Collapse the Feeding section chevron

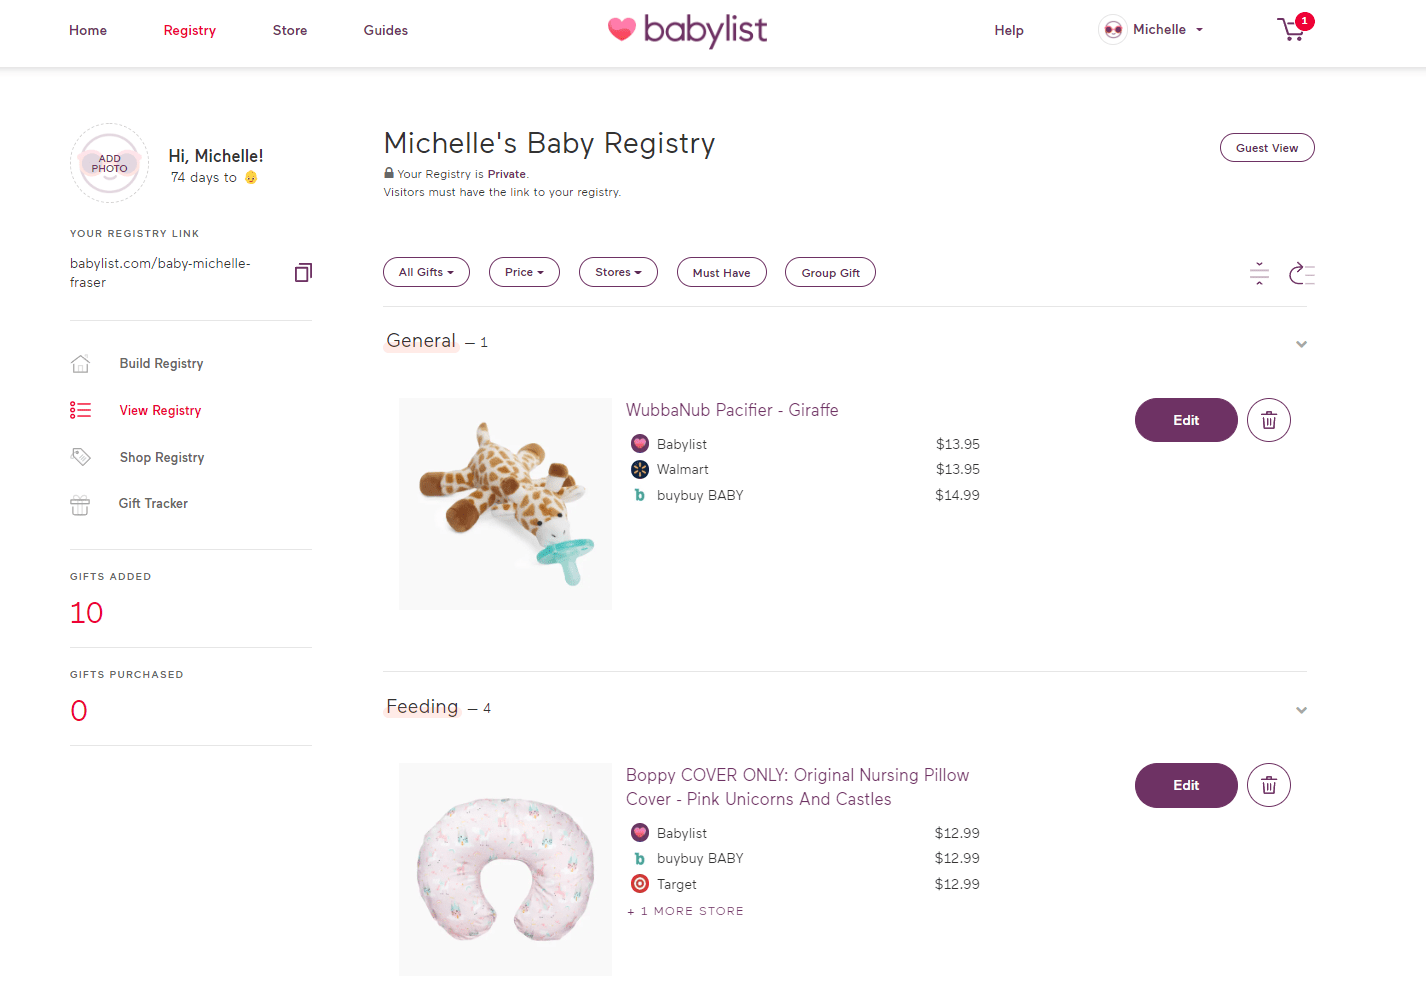tap(1301, 709)
